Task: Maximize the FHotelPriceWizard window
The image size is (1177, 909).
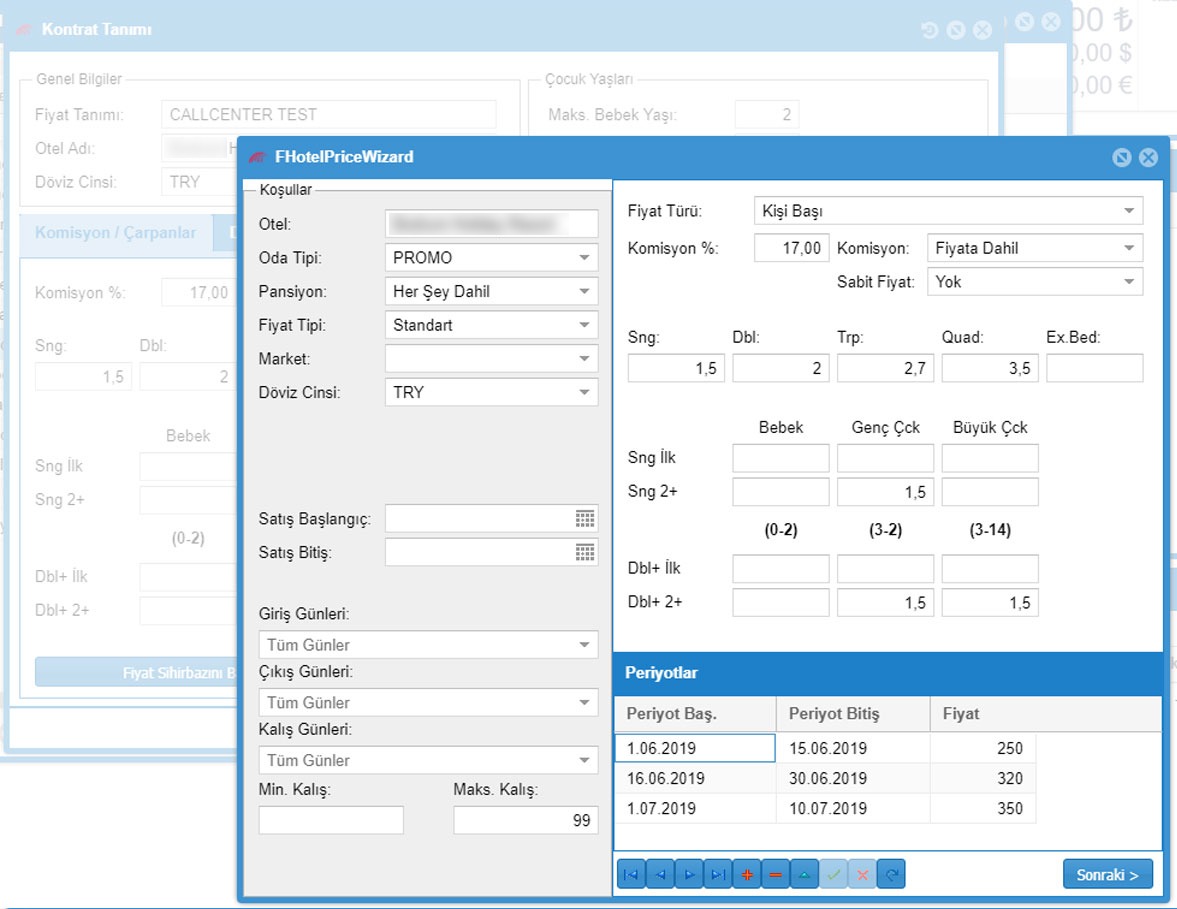Action: [x=1121, y=157]
